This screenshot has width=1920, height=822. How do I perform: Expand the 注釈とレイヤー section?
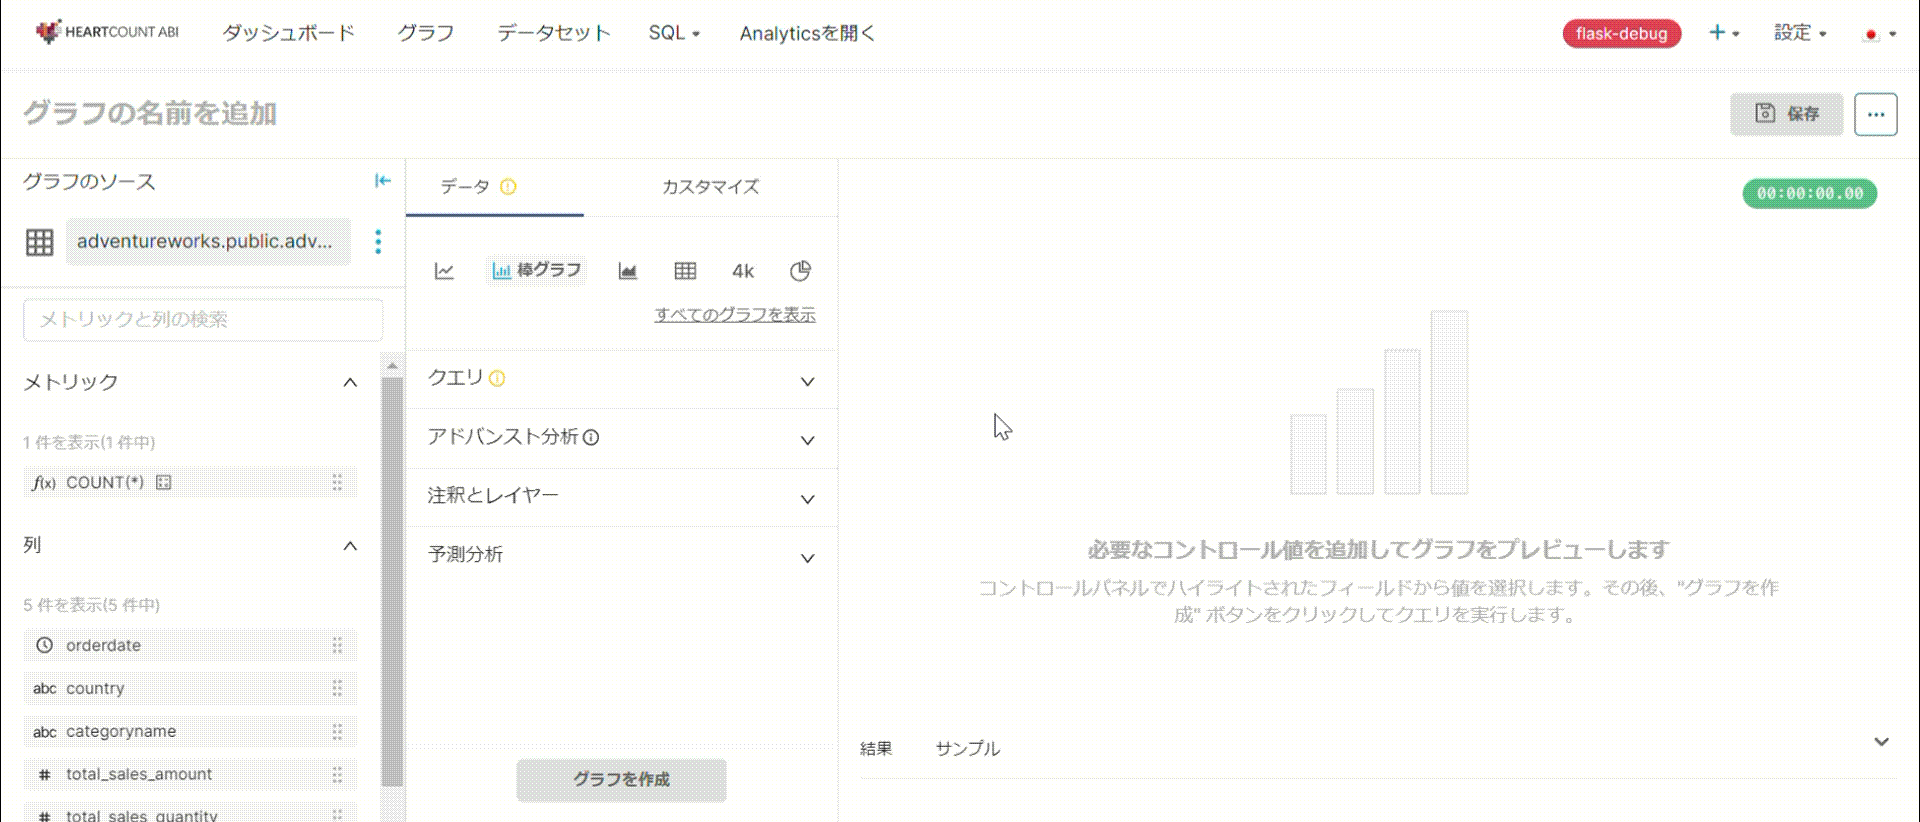(807, 499)
